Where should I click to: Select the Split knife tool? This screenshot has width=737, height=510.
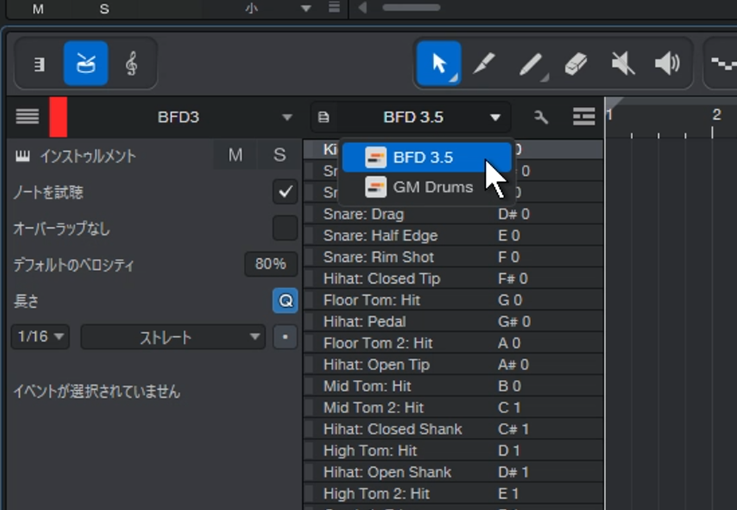coord(484,63)
